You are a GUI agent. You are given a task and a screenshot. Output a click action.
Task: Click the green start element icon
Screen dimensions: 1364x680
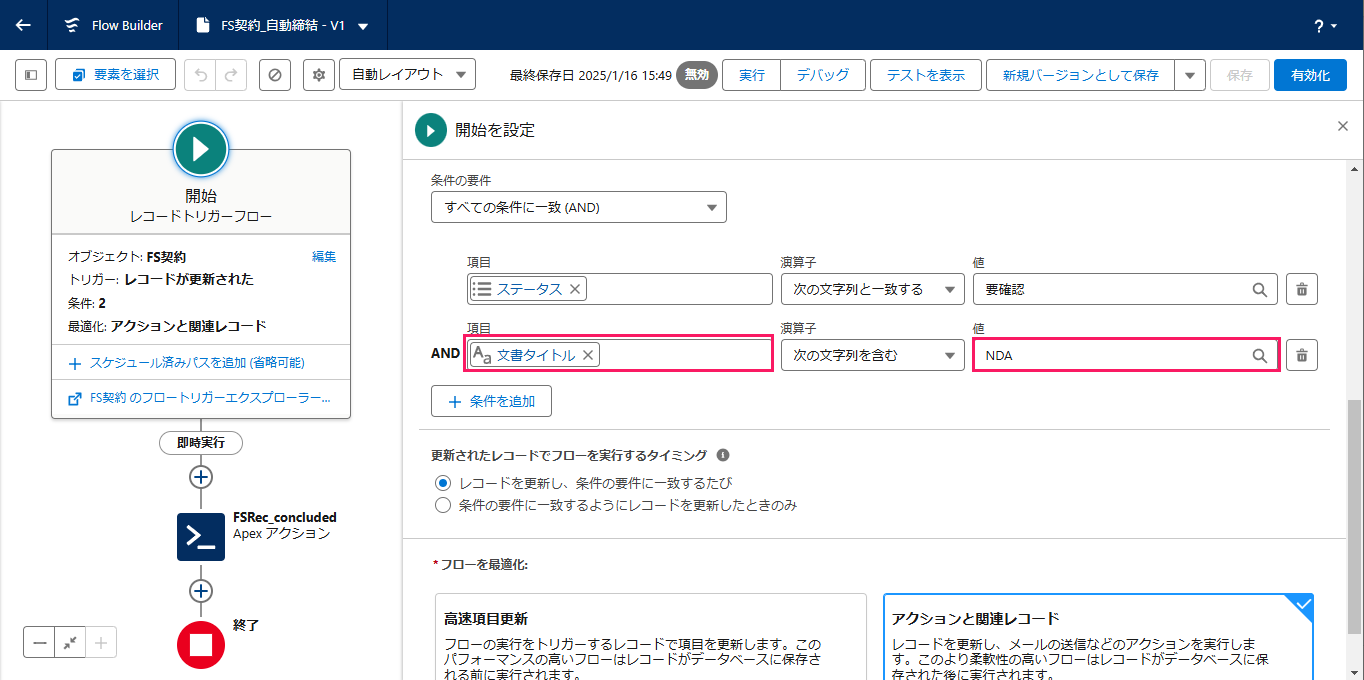point(201,149)
